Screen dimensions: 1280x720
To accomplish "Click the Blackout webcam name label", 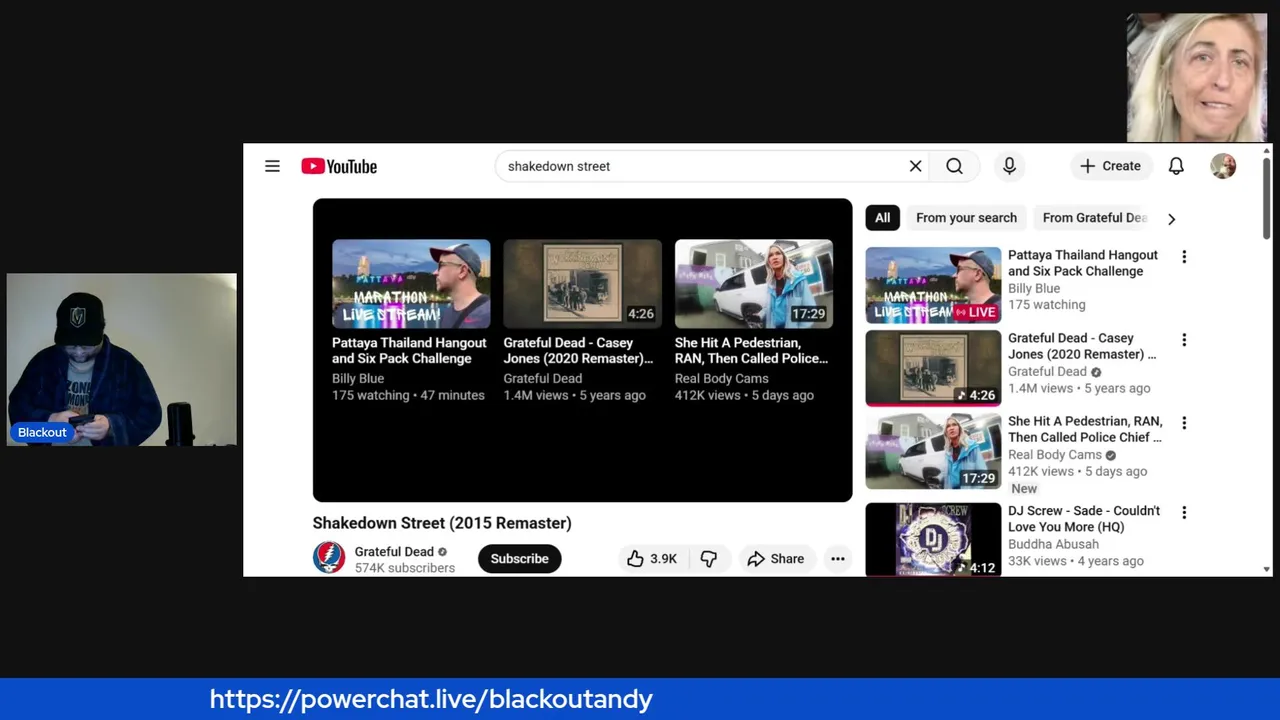I will click(42, 433).
